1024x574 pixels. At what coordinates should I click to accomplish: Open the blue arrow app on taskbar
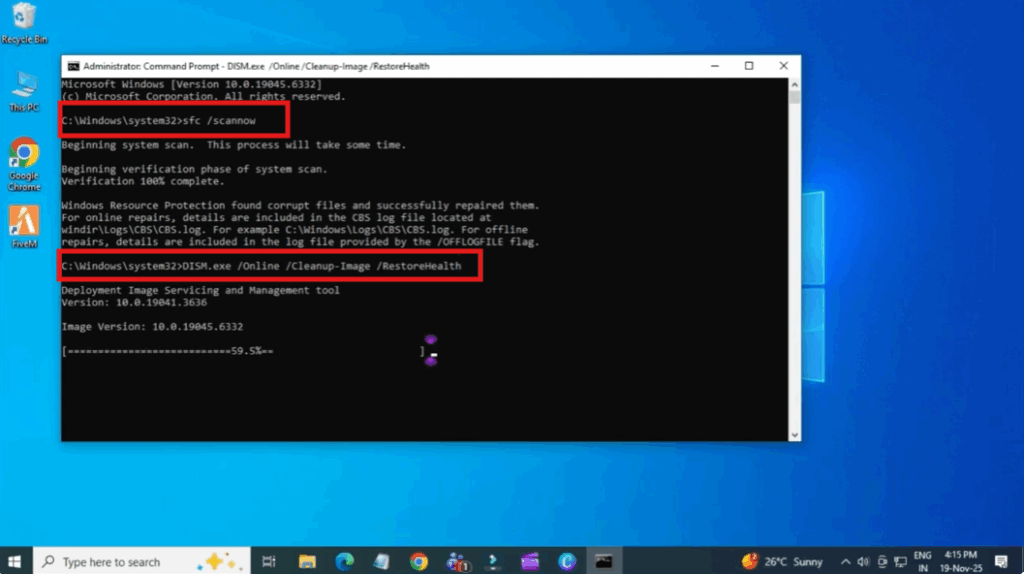click(493, 562)
